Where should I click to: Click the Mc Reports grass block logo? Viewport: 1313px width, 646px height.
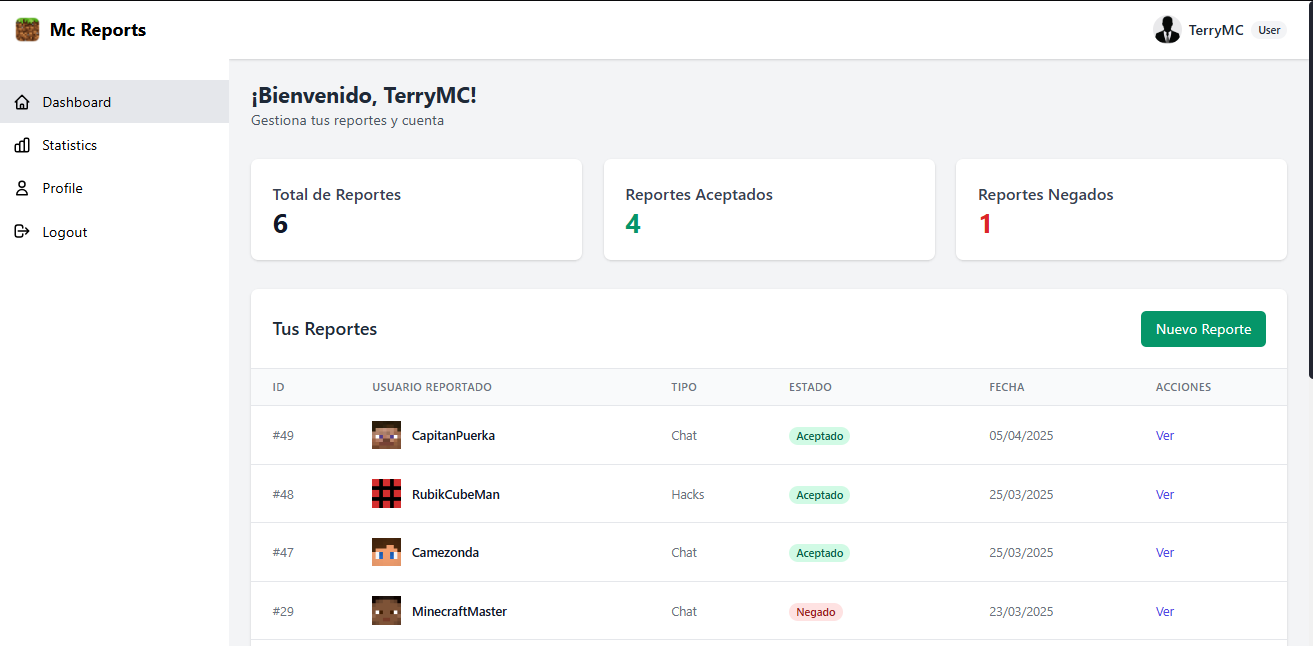point(28,30)
